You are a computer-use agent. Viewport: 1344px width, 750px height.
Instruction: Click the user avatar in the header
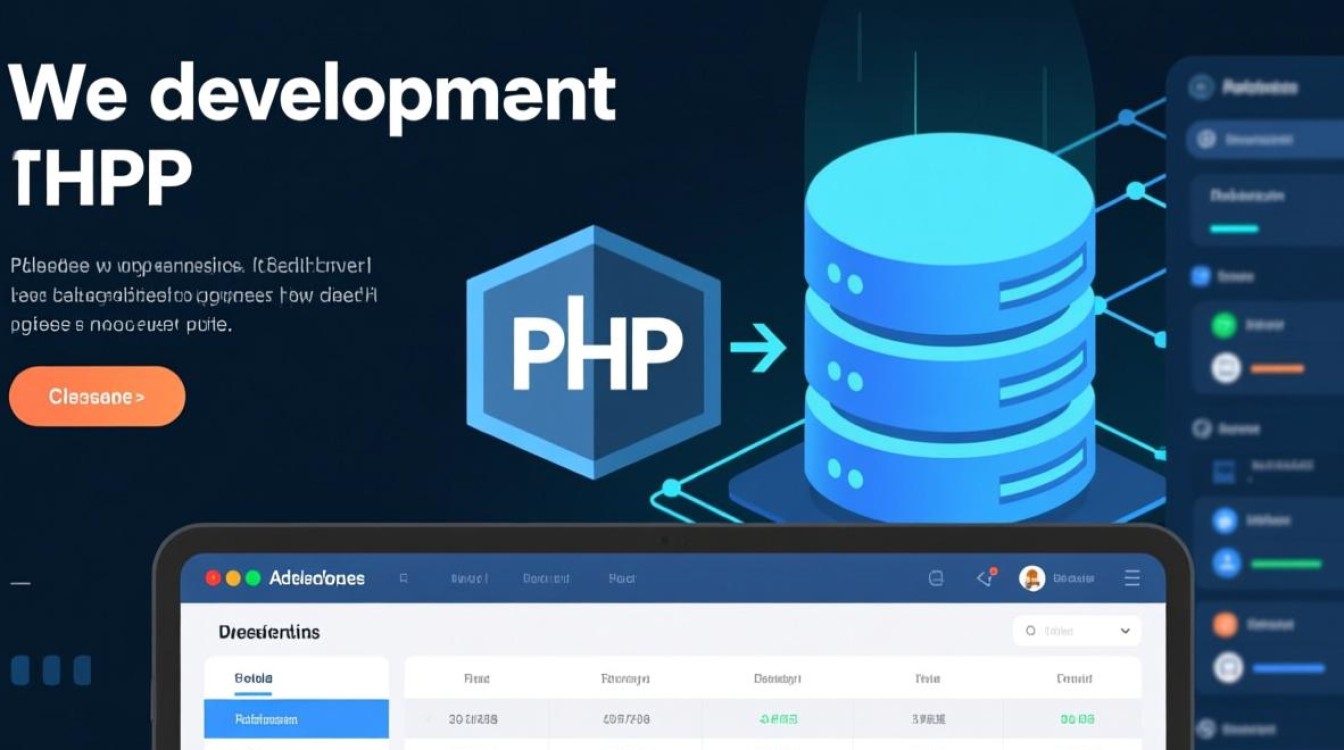click(x=1031, y=577)
